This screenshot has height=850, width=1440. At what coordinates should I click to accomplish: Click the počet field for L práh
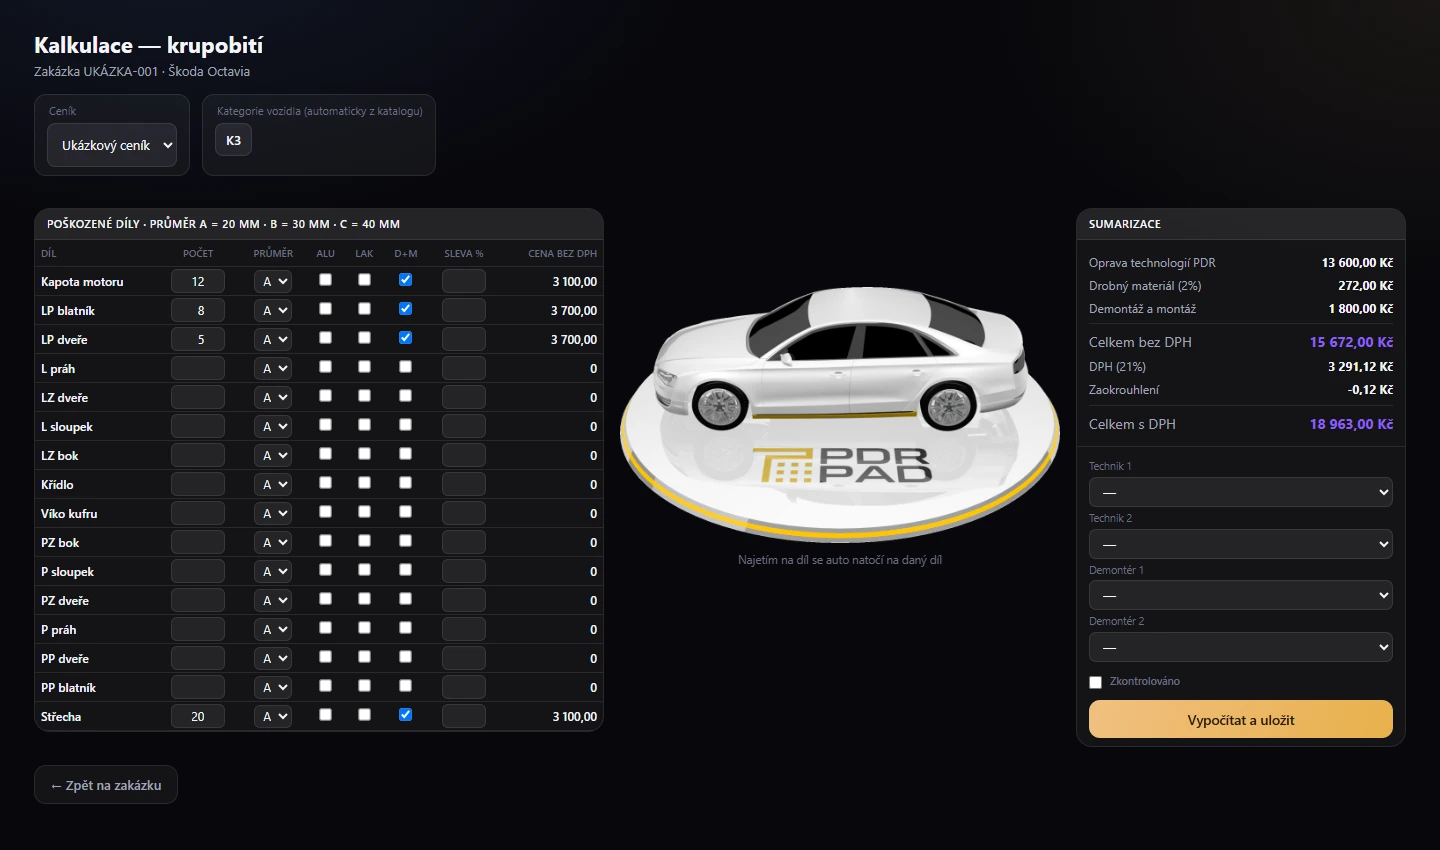click(198, 369)
